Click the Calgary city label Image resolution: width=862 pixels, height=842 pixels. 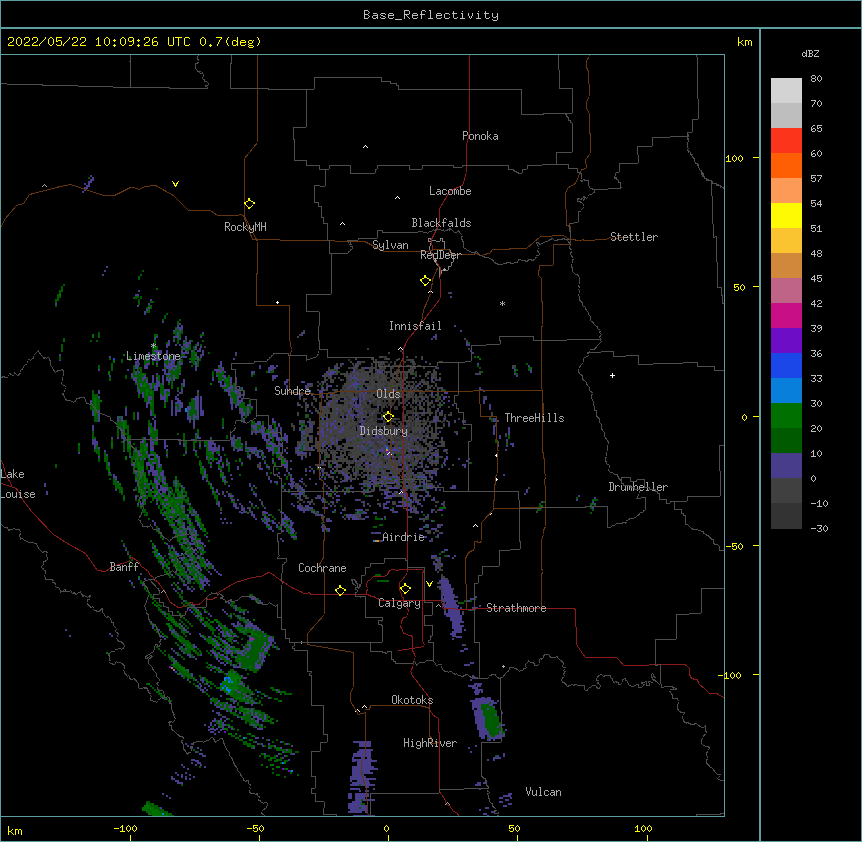399,603
